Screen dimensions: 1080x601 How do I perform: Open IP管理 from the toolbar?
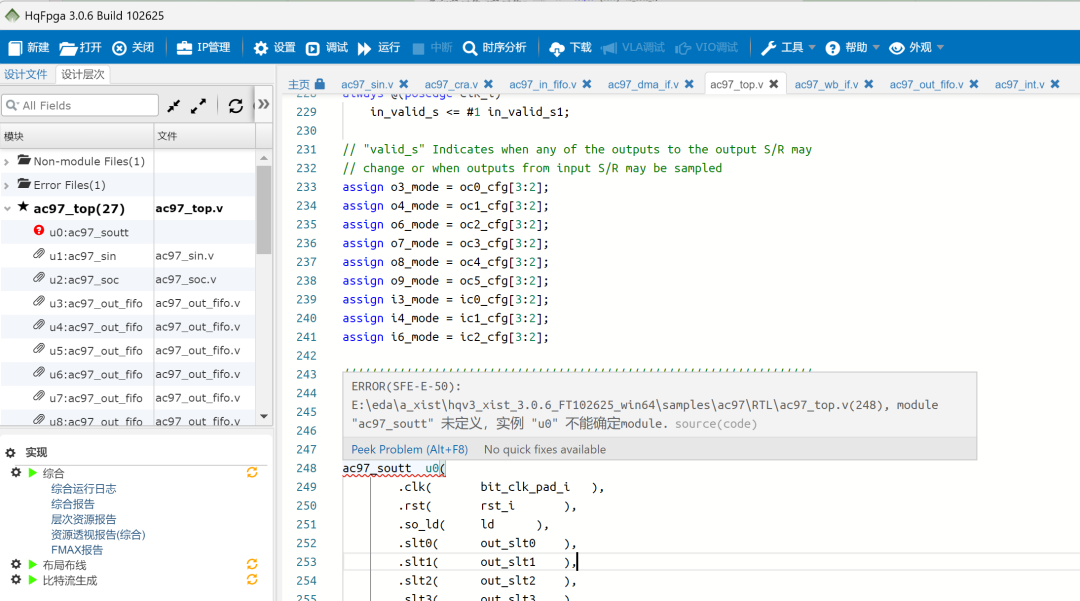[x=203, y=48]
